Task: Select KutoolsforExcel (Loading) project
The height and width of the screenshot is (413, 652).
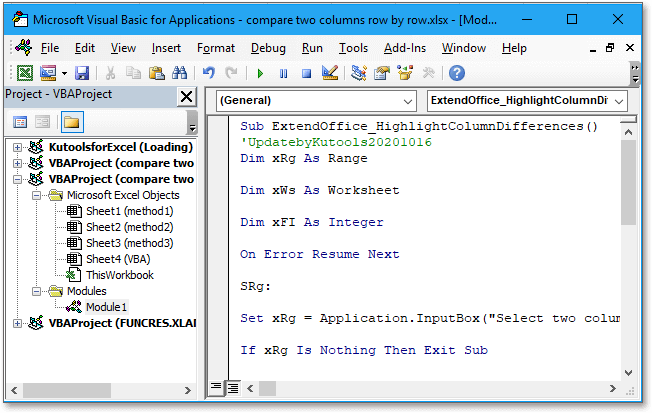Action: pyautogui.click(x=121, y=147)
